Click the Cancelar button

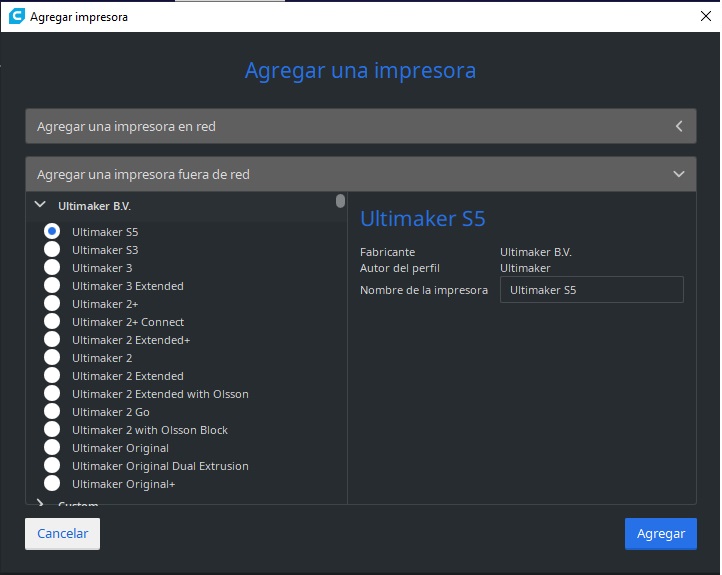(62, 534)
